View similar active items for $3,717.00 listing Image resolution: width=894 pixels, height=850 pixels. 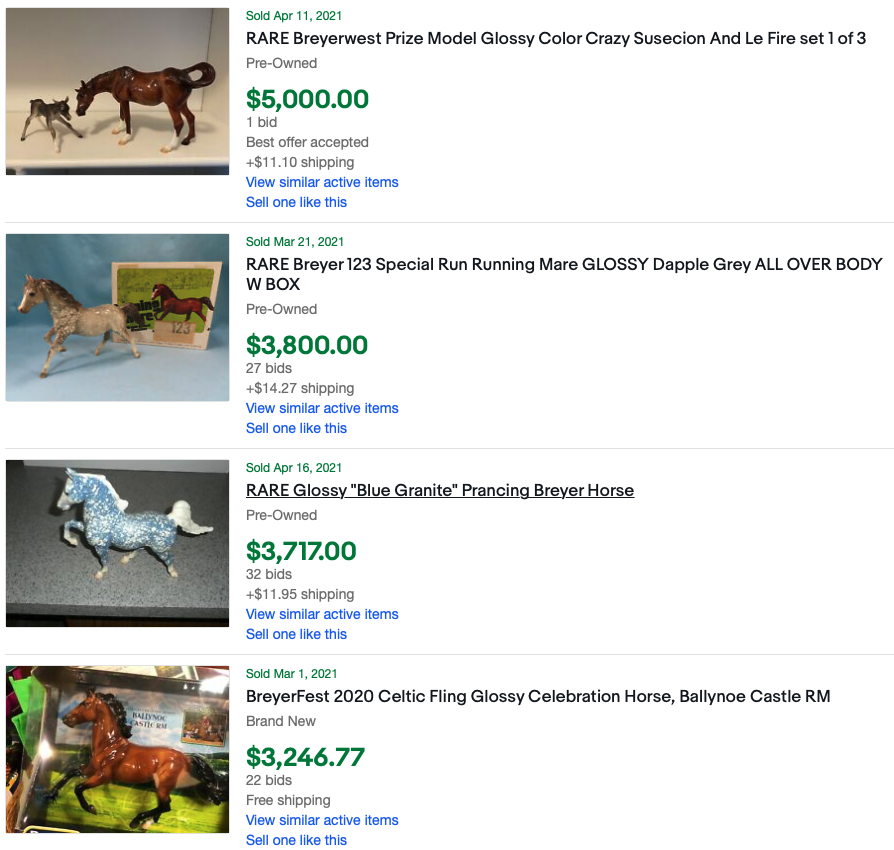322,614
